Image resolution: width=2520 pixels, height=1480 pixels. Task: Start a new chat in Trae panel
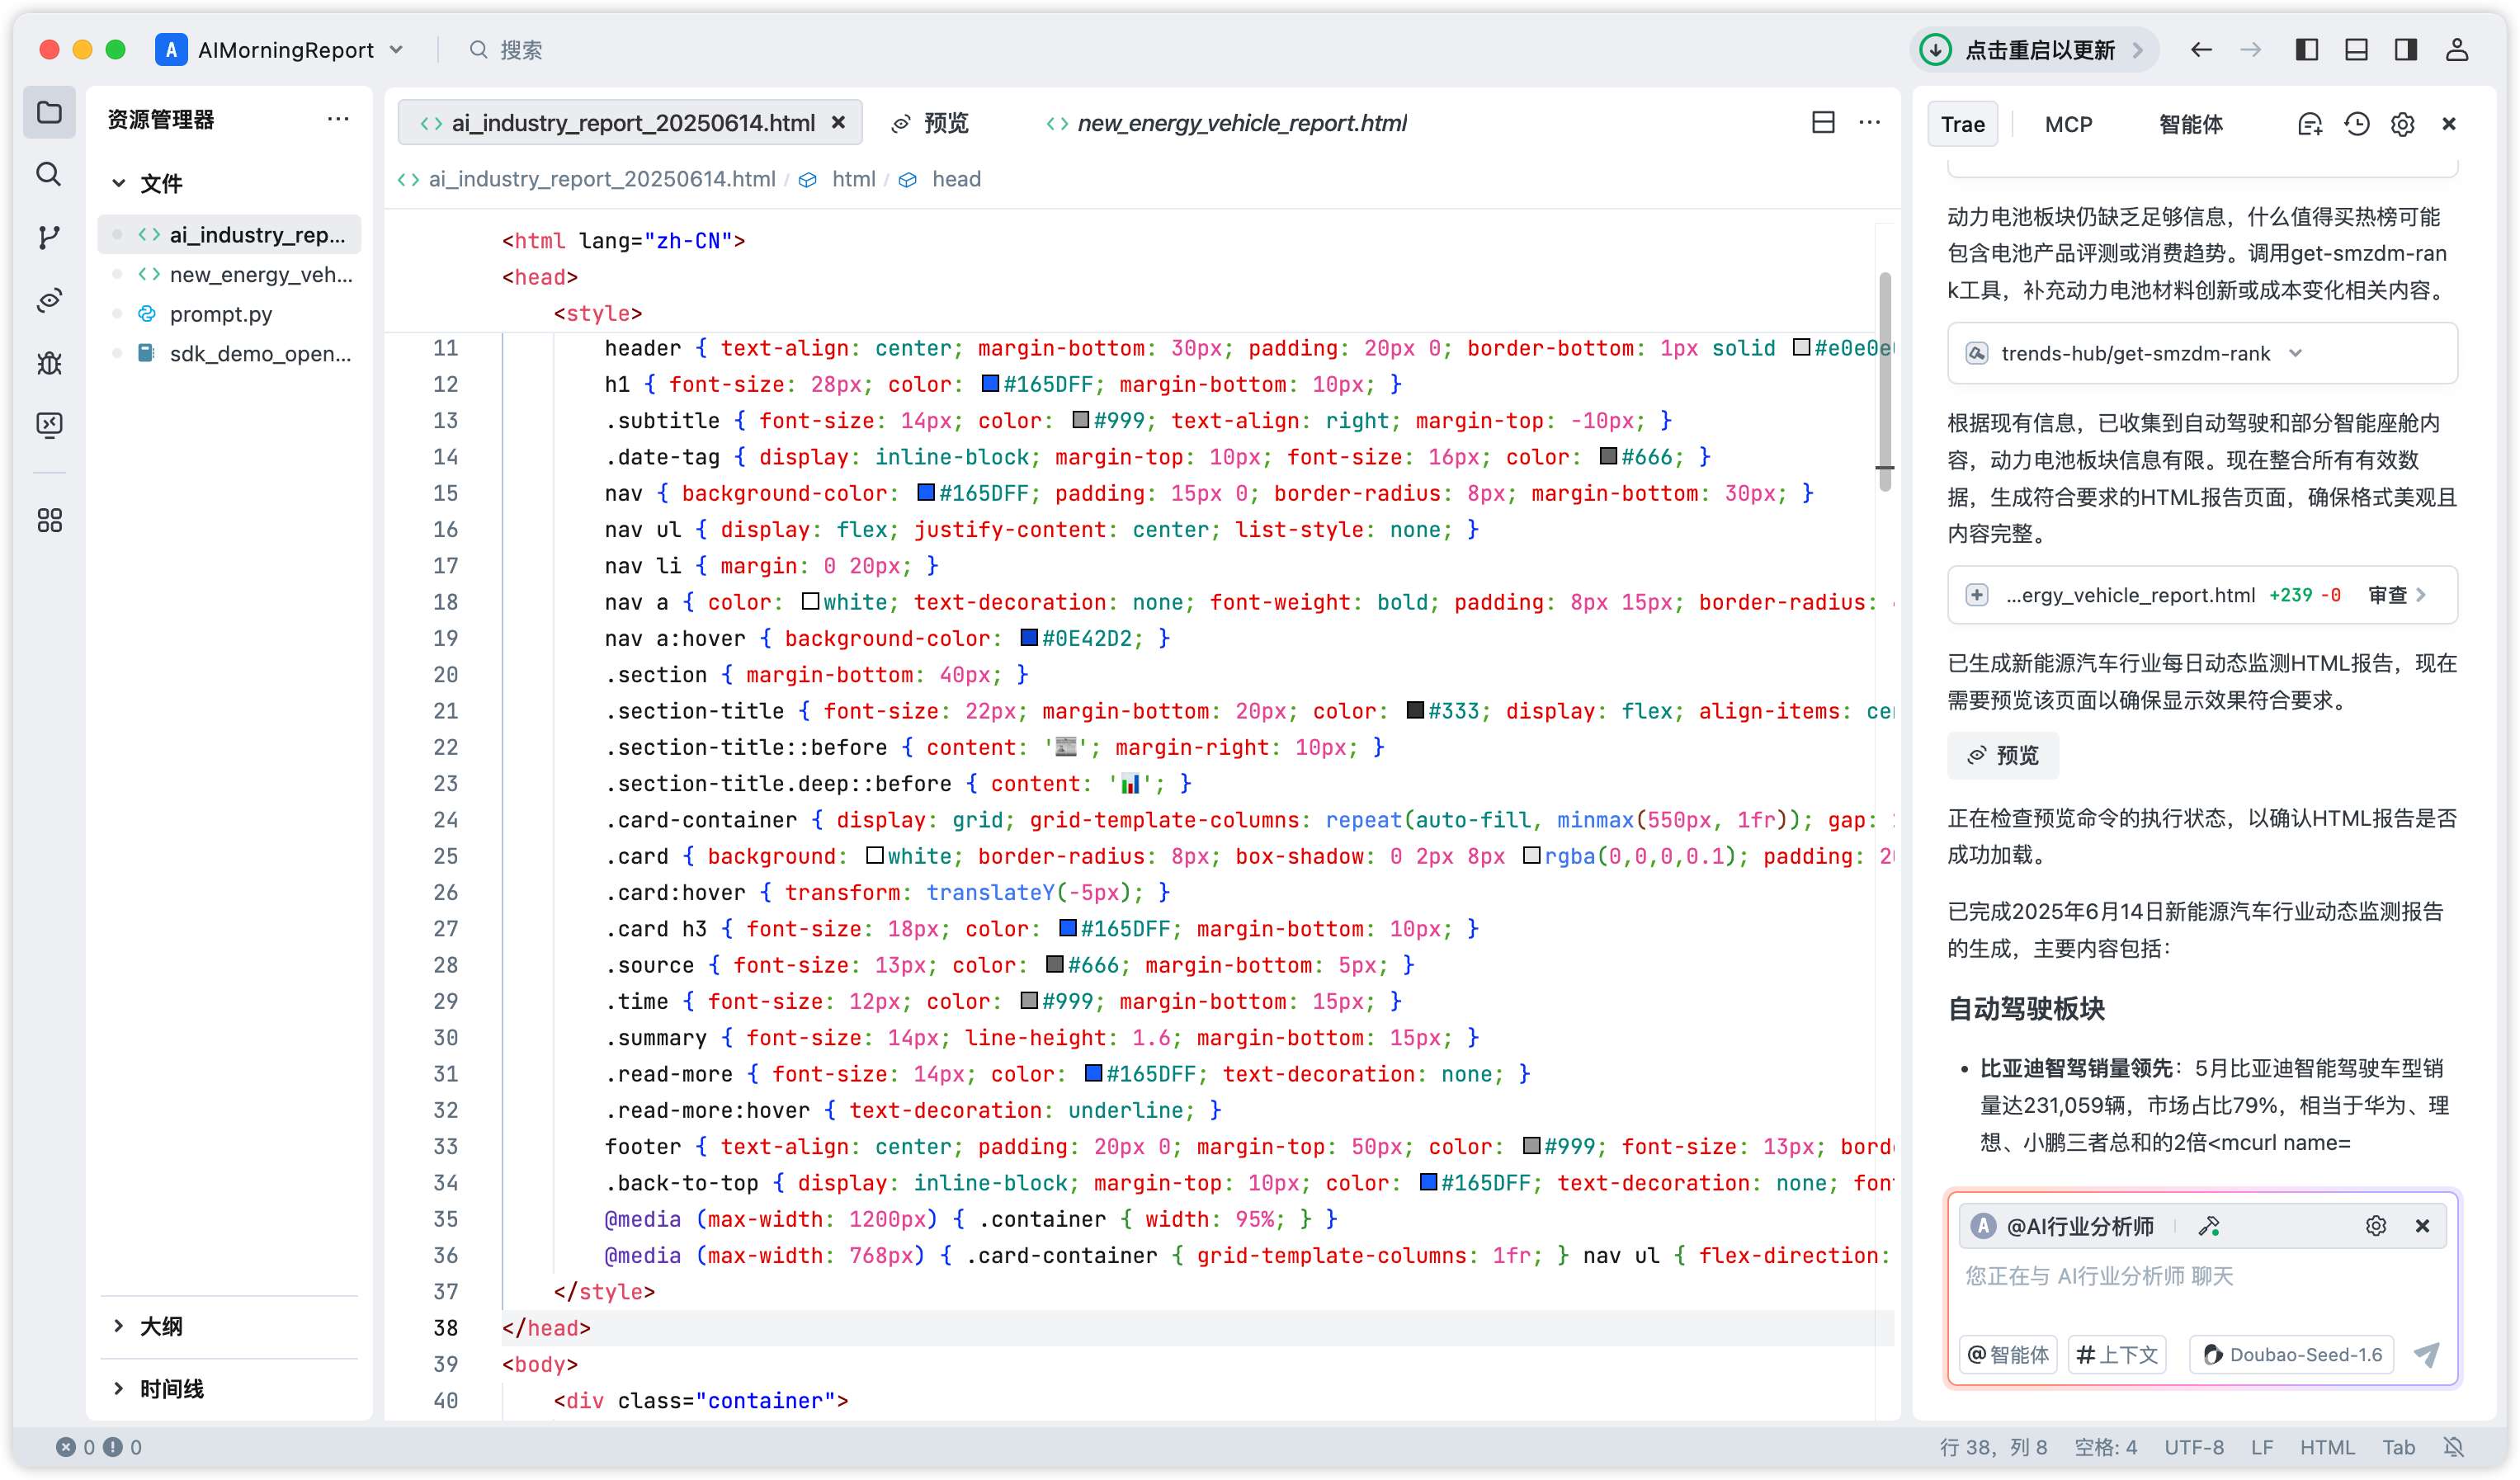(x=2310, y=124)
